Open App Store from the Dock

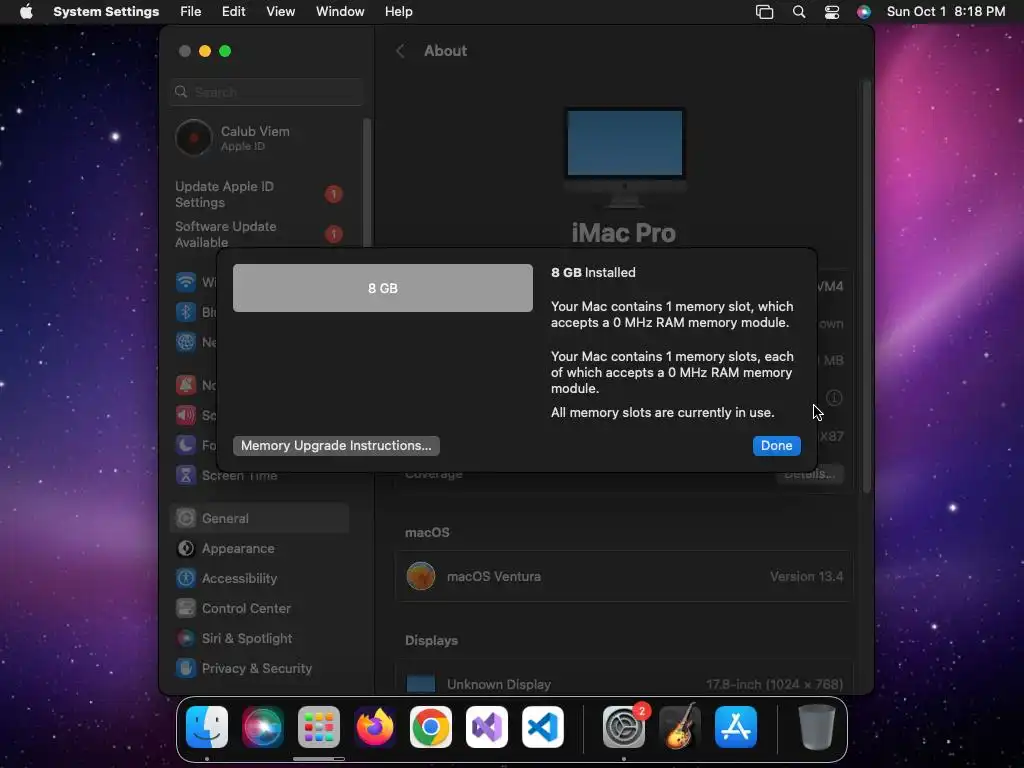pos(736,727)
